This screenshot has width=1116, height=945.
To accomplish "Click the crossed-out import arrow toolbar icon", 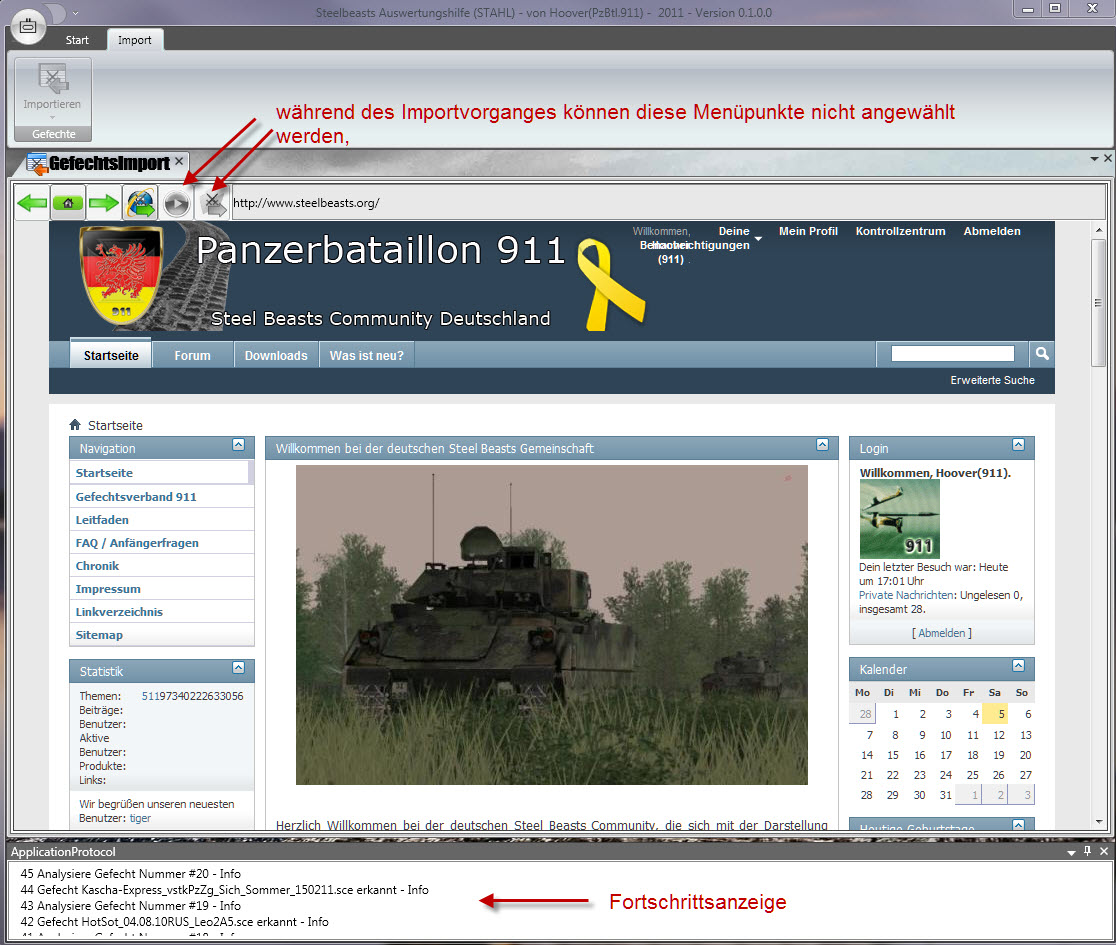I will [x=213, y=203].
